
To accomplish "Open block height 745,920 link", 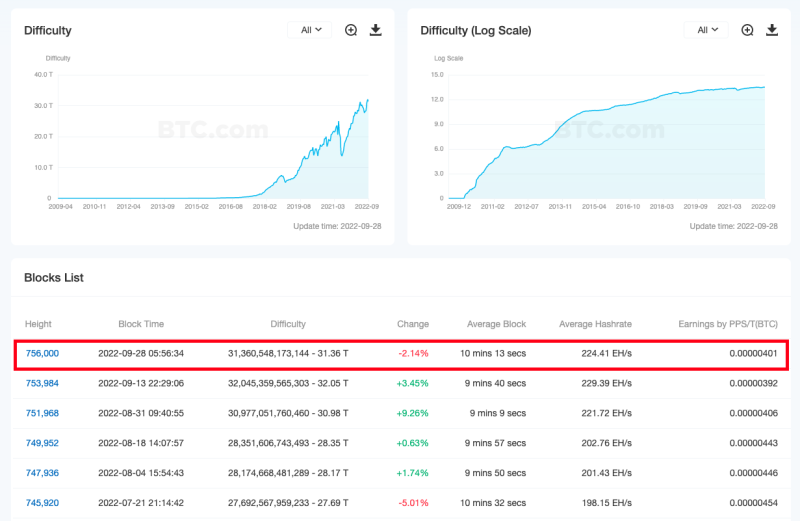I will pyautogui.click(x=42, y=503).
